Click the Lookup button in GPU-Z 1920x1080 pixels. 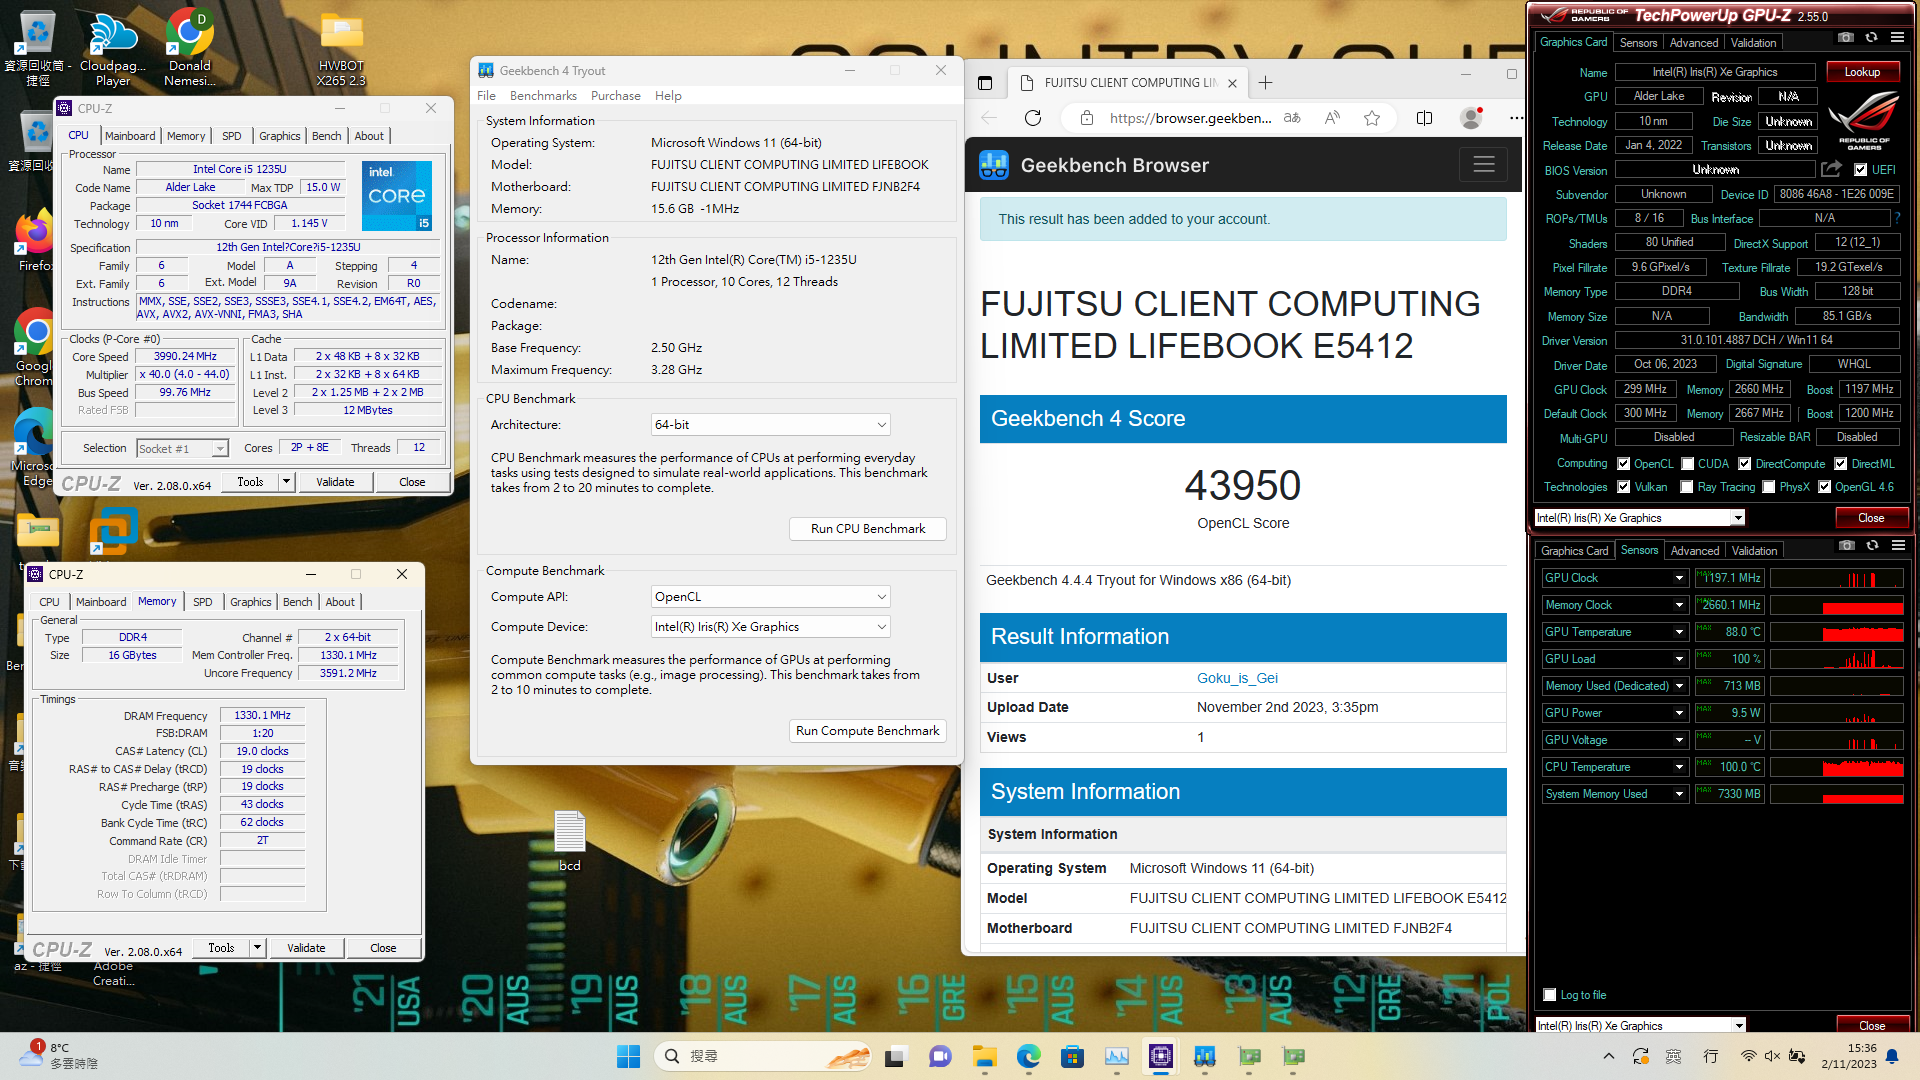pos(1862,72)
